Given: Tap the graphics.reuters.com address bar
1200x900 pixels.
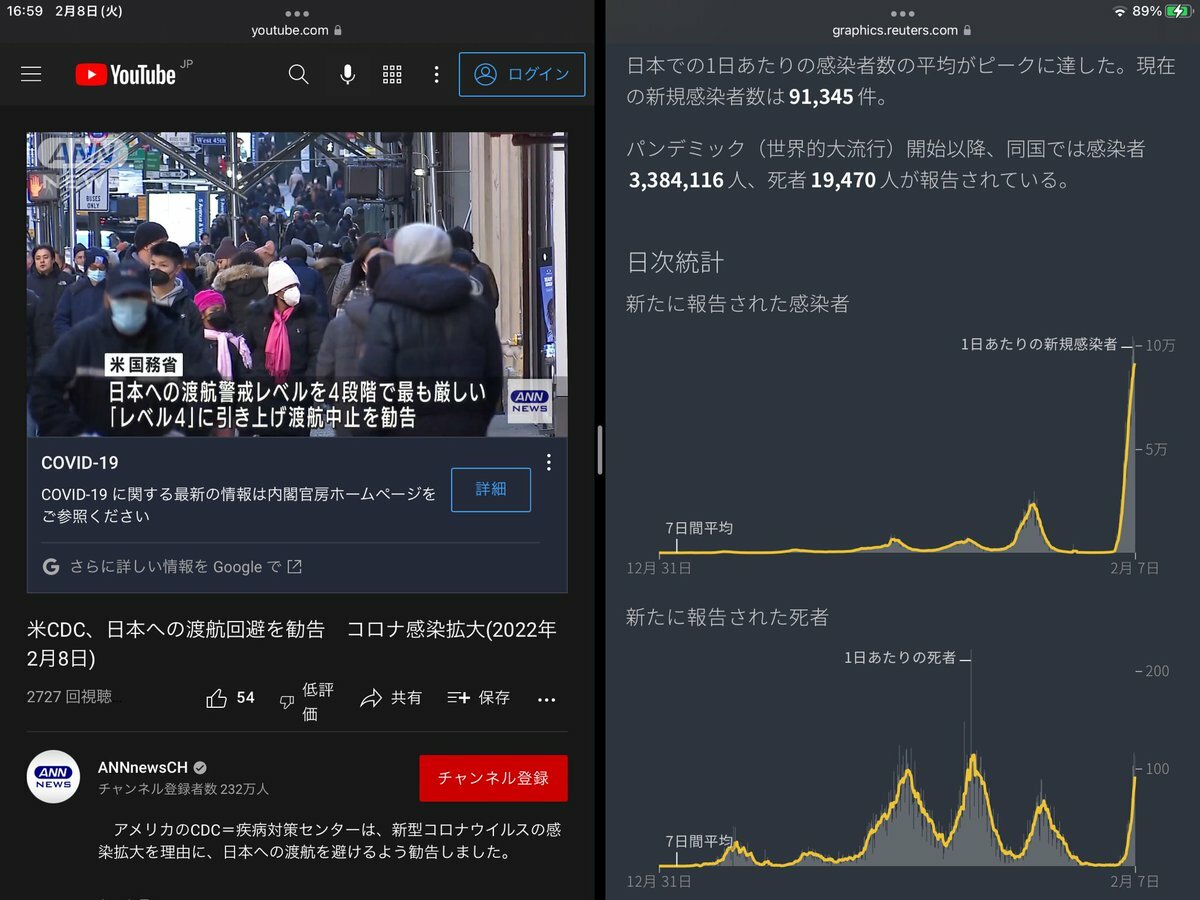Looking at the screenshot, I should [x=902, y=30].
